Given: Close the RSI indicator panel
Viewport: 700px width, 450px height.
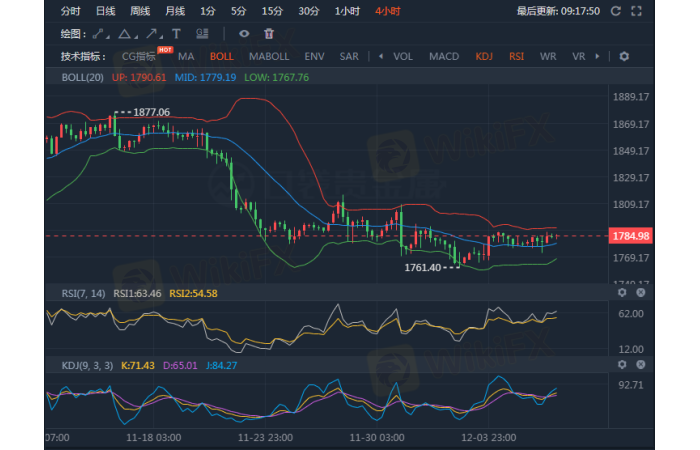Looking at the screenshot, I should [x=641, y=293].
